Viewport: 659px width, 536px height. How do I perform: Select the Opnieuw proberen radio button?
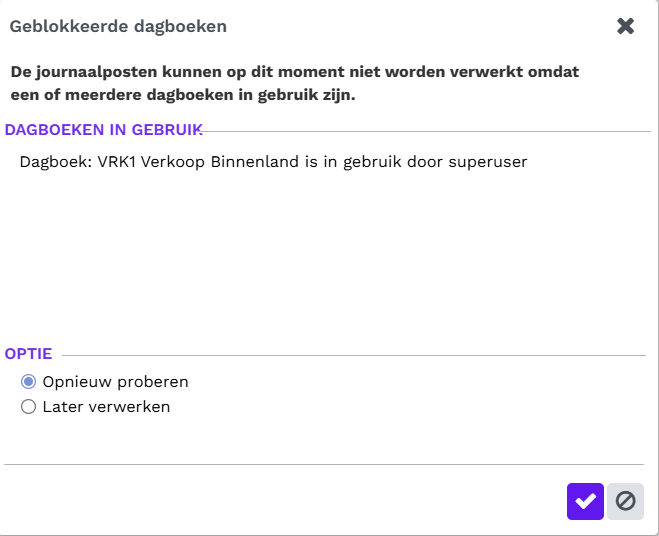point(28,382)
